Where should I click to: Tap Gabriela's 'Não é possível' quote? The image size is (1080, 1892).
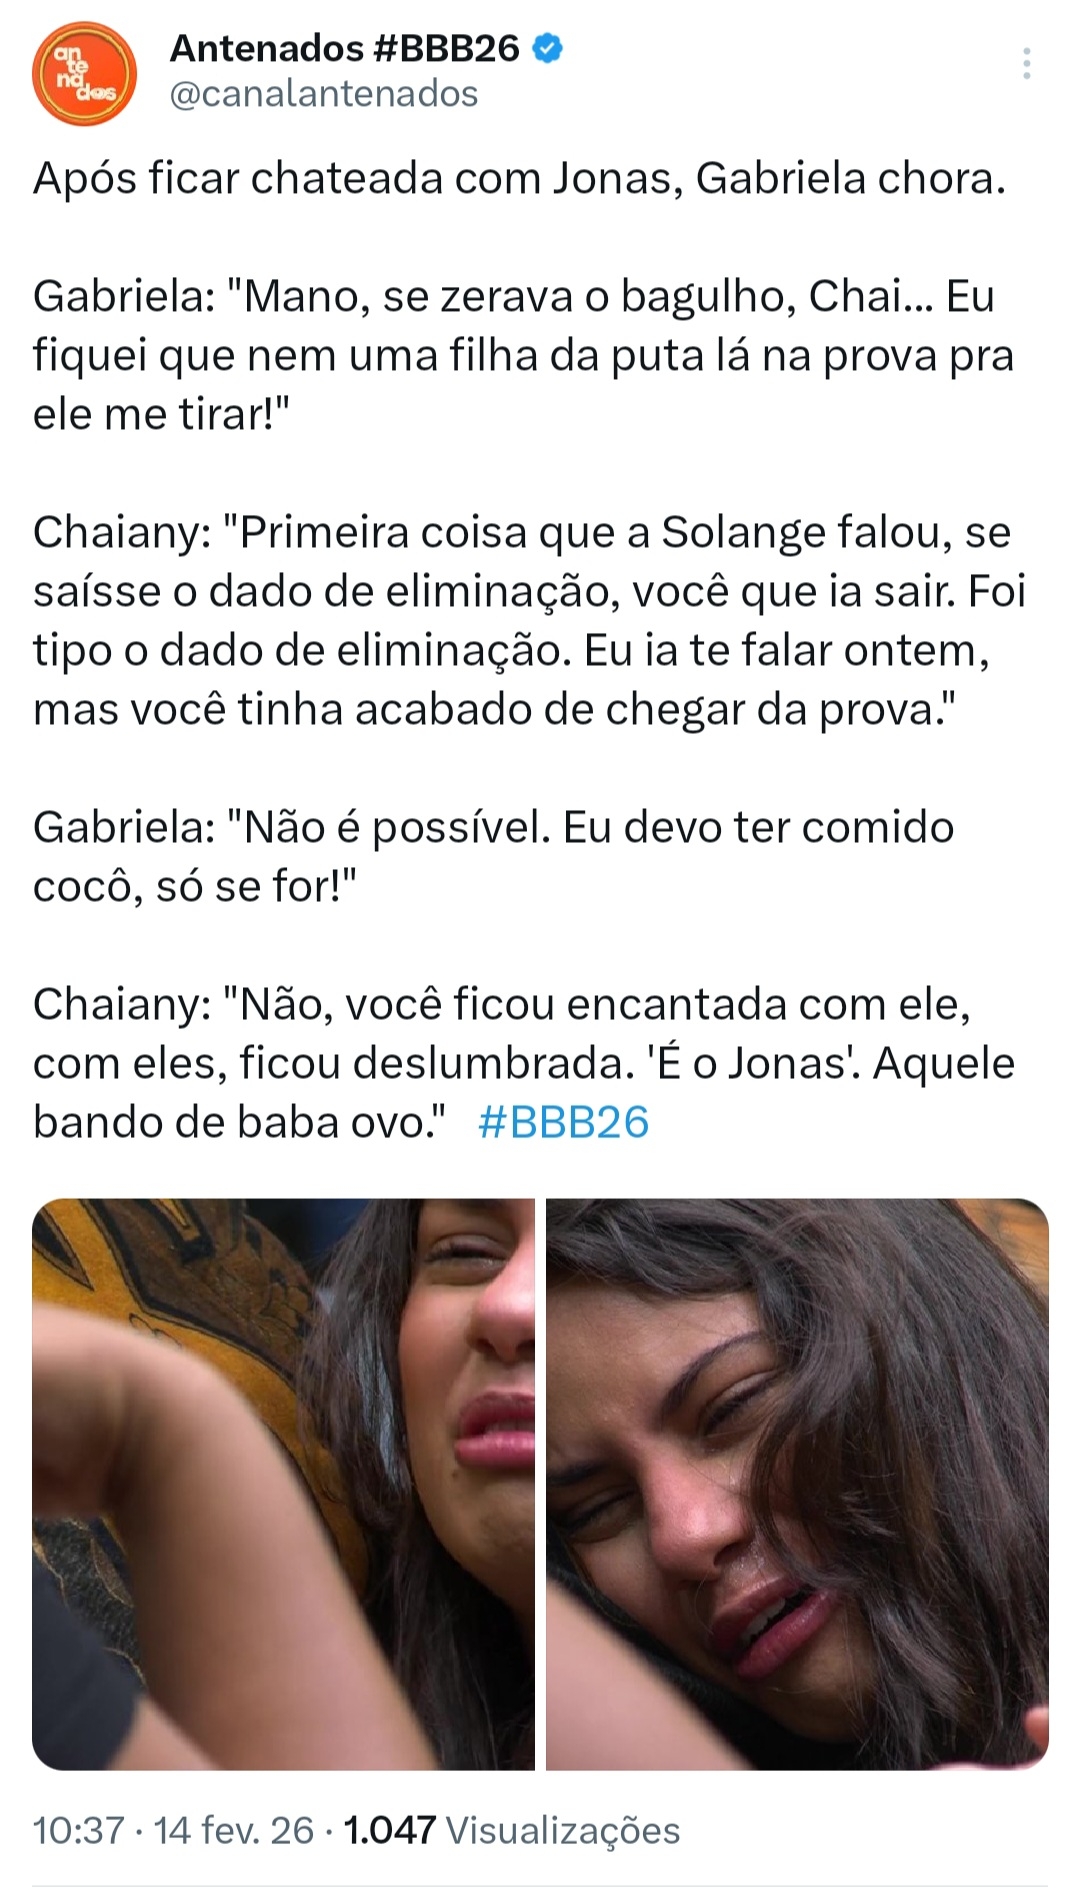pyautogui.click(x=493, y=857)
